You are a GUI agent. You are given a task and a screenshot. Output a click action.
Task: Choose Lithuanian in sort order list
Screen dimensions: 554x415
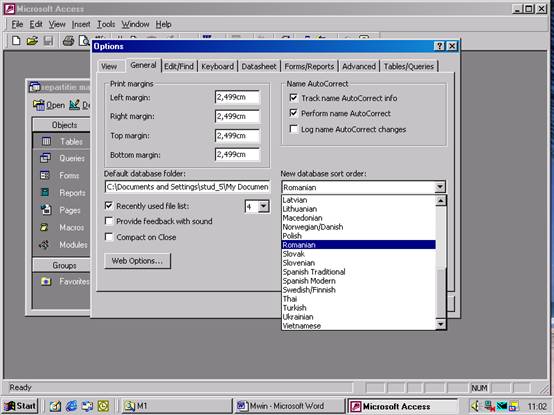point(358,209)
